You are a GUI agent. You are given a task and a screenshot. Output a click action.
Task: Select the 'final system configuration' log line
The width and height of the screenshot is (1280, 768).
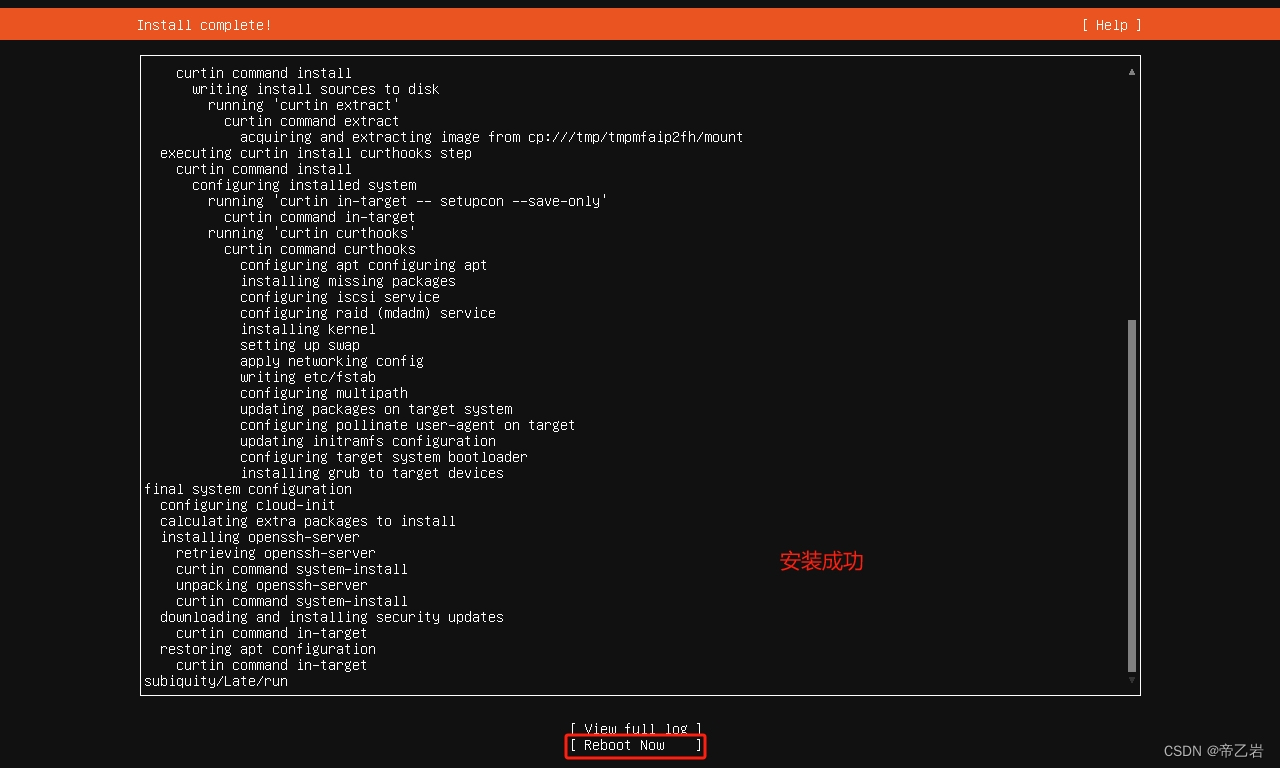click(248, 489)
